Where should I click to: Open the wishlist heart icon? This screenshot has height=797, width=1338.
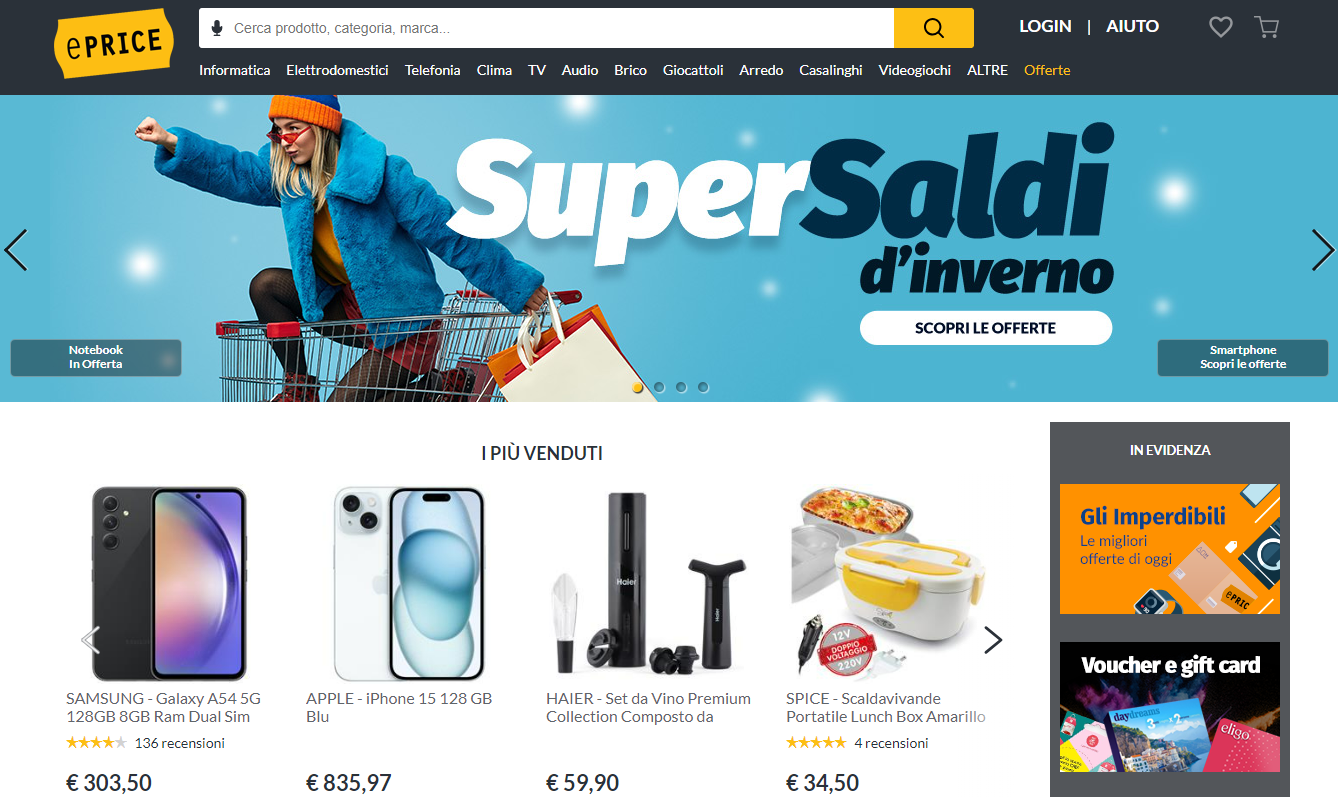click(x=1221, y=27)
